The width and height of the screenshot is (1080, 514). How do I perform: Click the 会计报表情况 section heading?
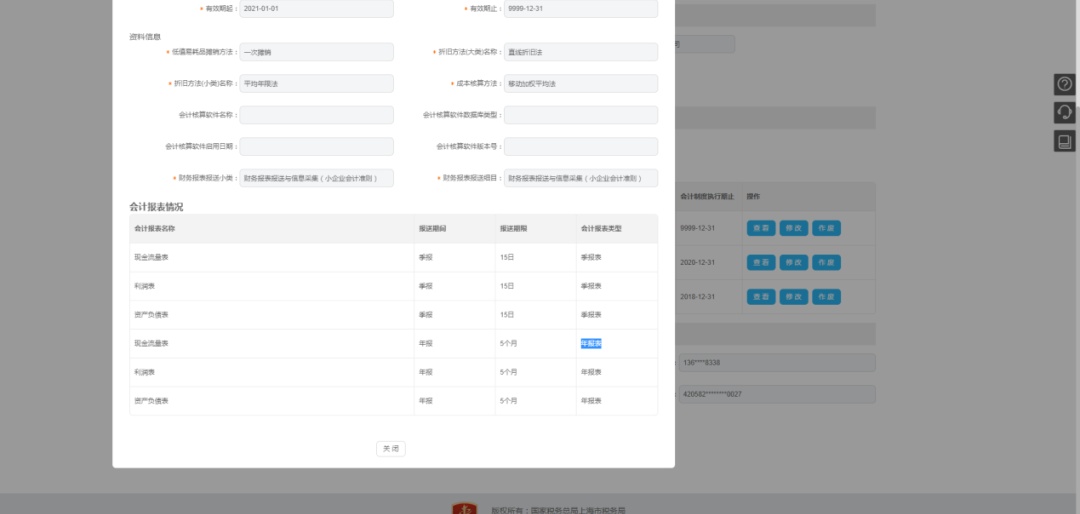click(x=156, y=207)
